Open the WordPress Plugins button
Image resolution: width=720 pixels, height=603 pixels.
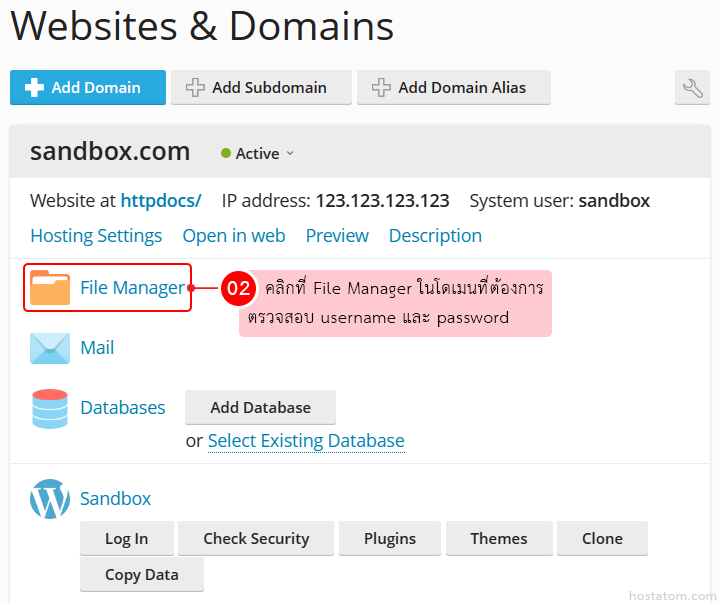pyautogui.click(x=389, y=539)
